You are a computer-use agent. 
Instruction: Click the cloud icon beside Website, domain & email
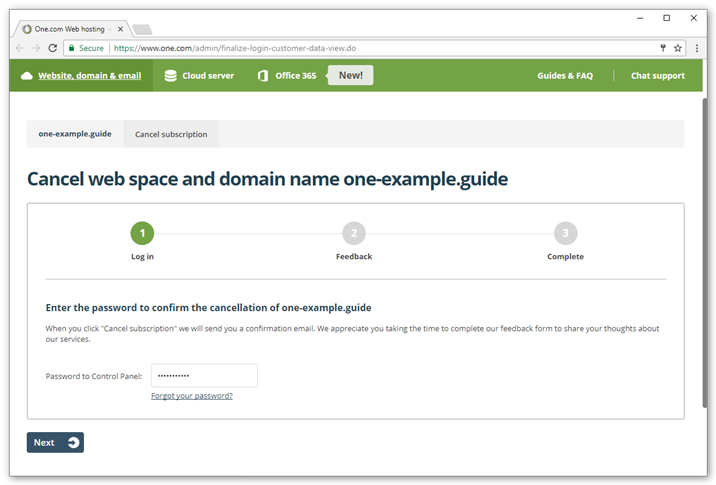pyautogui.click(x=26, y=76)
